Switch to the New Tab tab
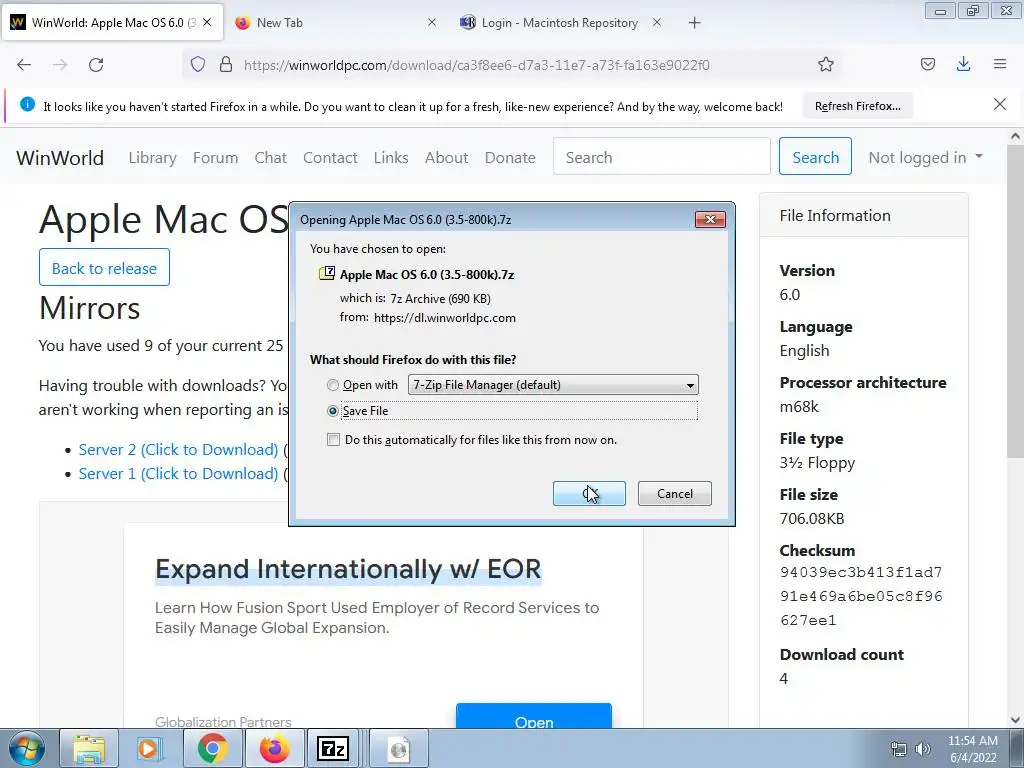Screen dimensions: 1024x768 pos(336,23)
